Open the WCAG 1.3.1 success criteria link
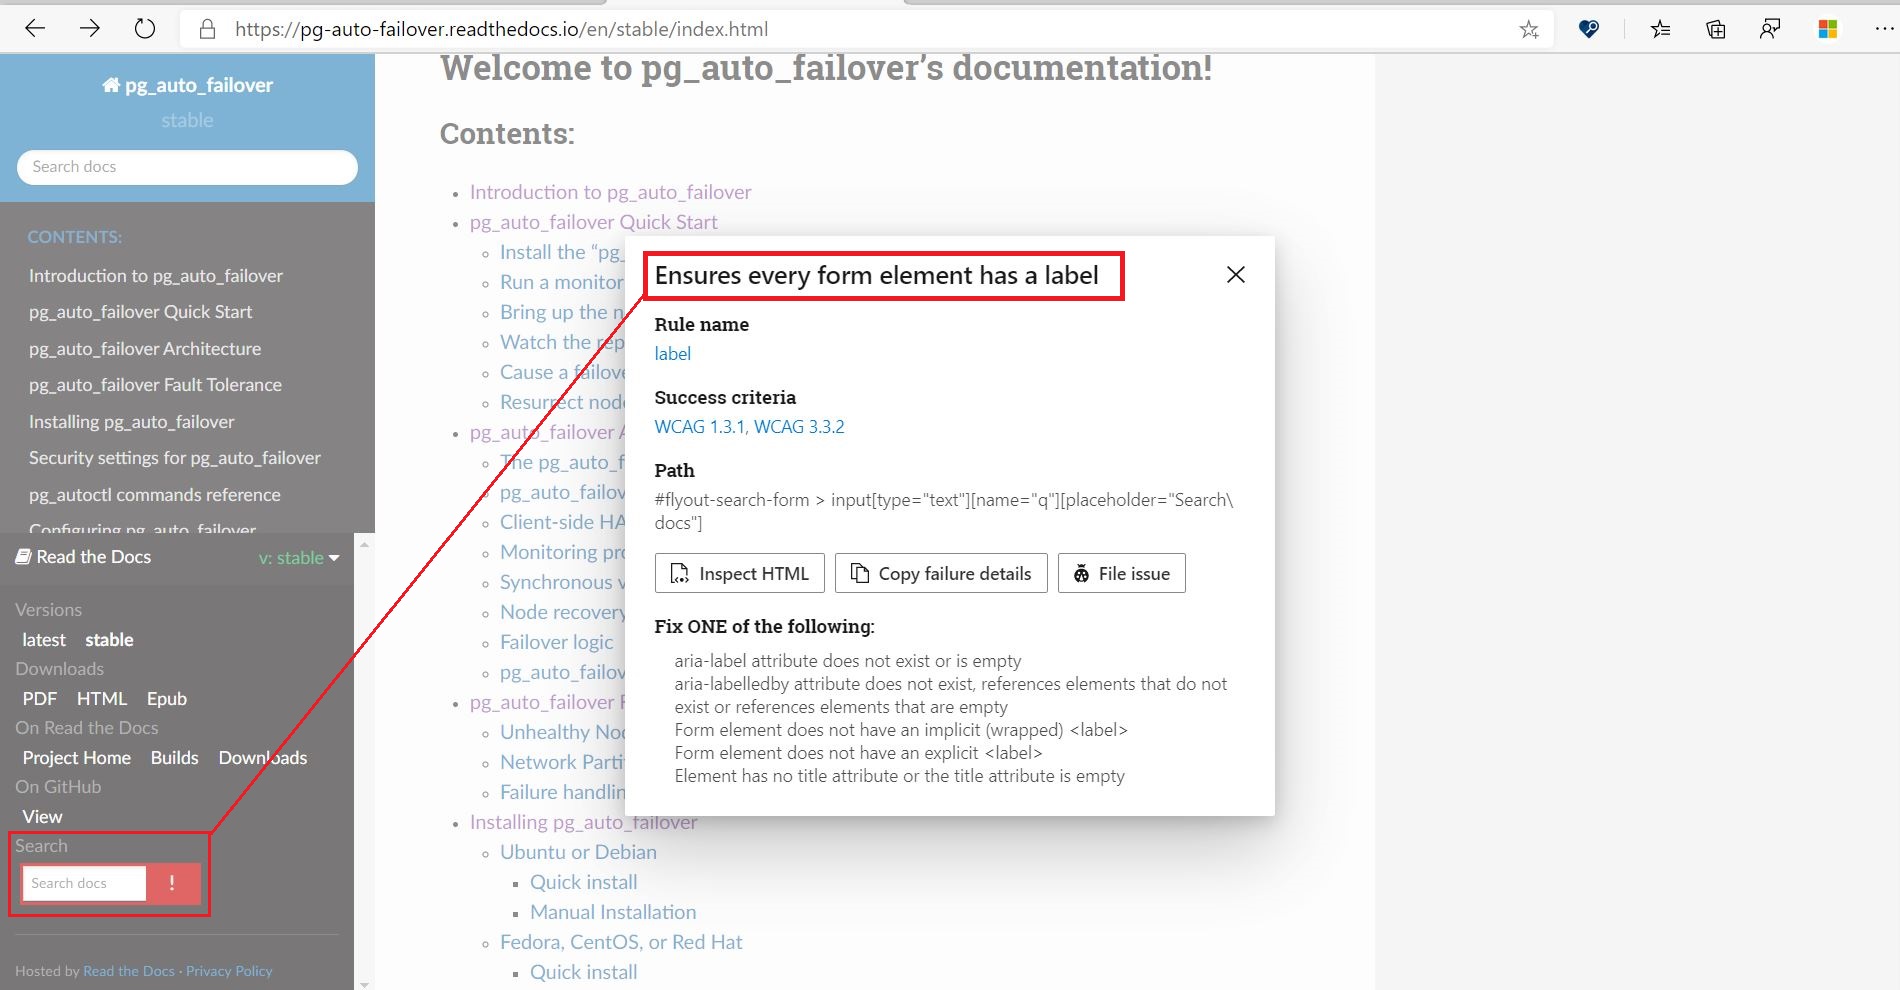The width and height of the screenshot is (1900, 990). point(699,426)
